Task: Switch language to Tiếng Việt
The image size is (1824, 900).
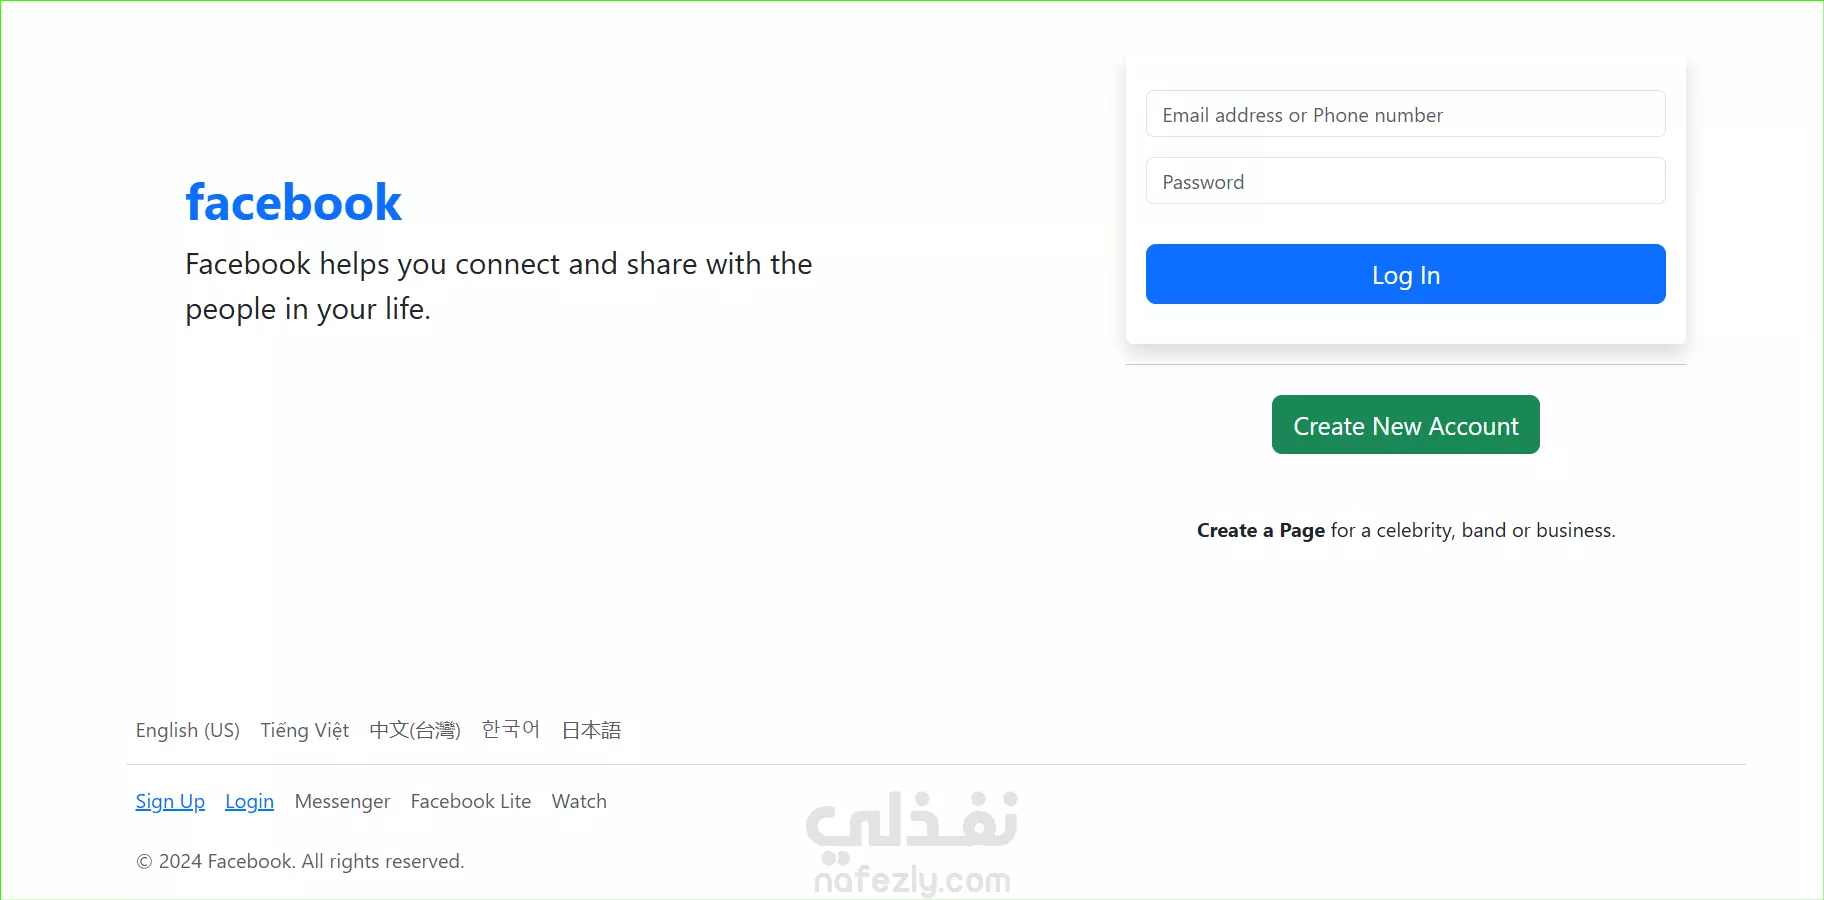Action: click(x=305, y=730)
